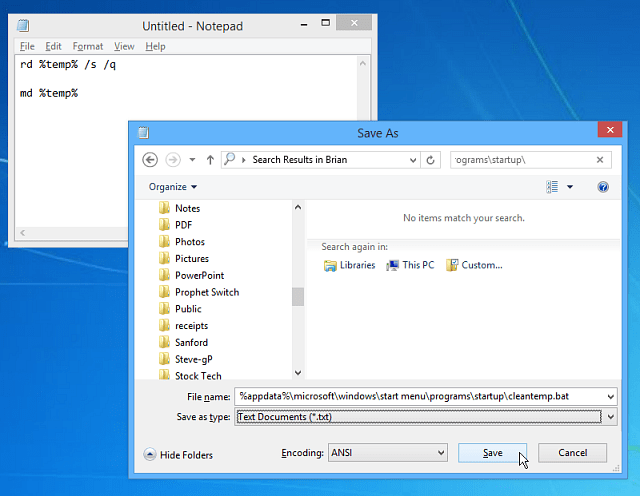
Task: Click the Cancel button
Action: (572, 453)
